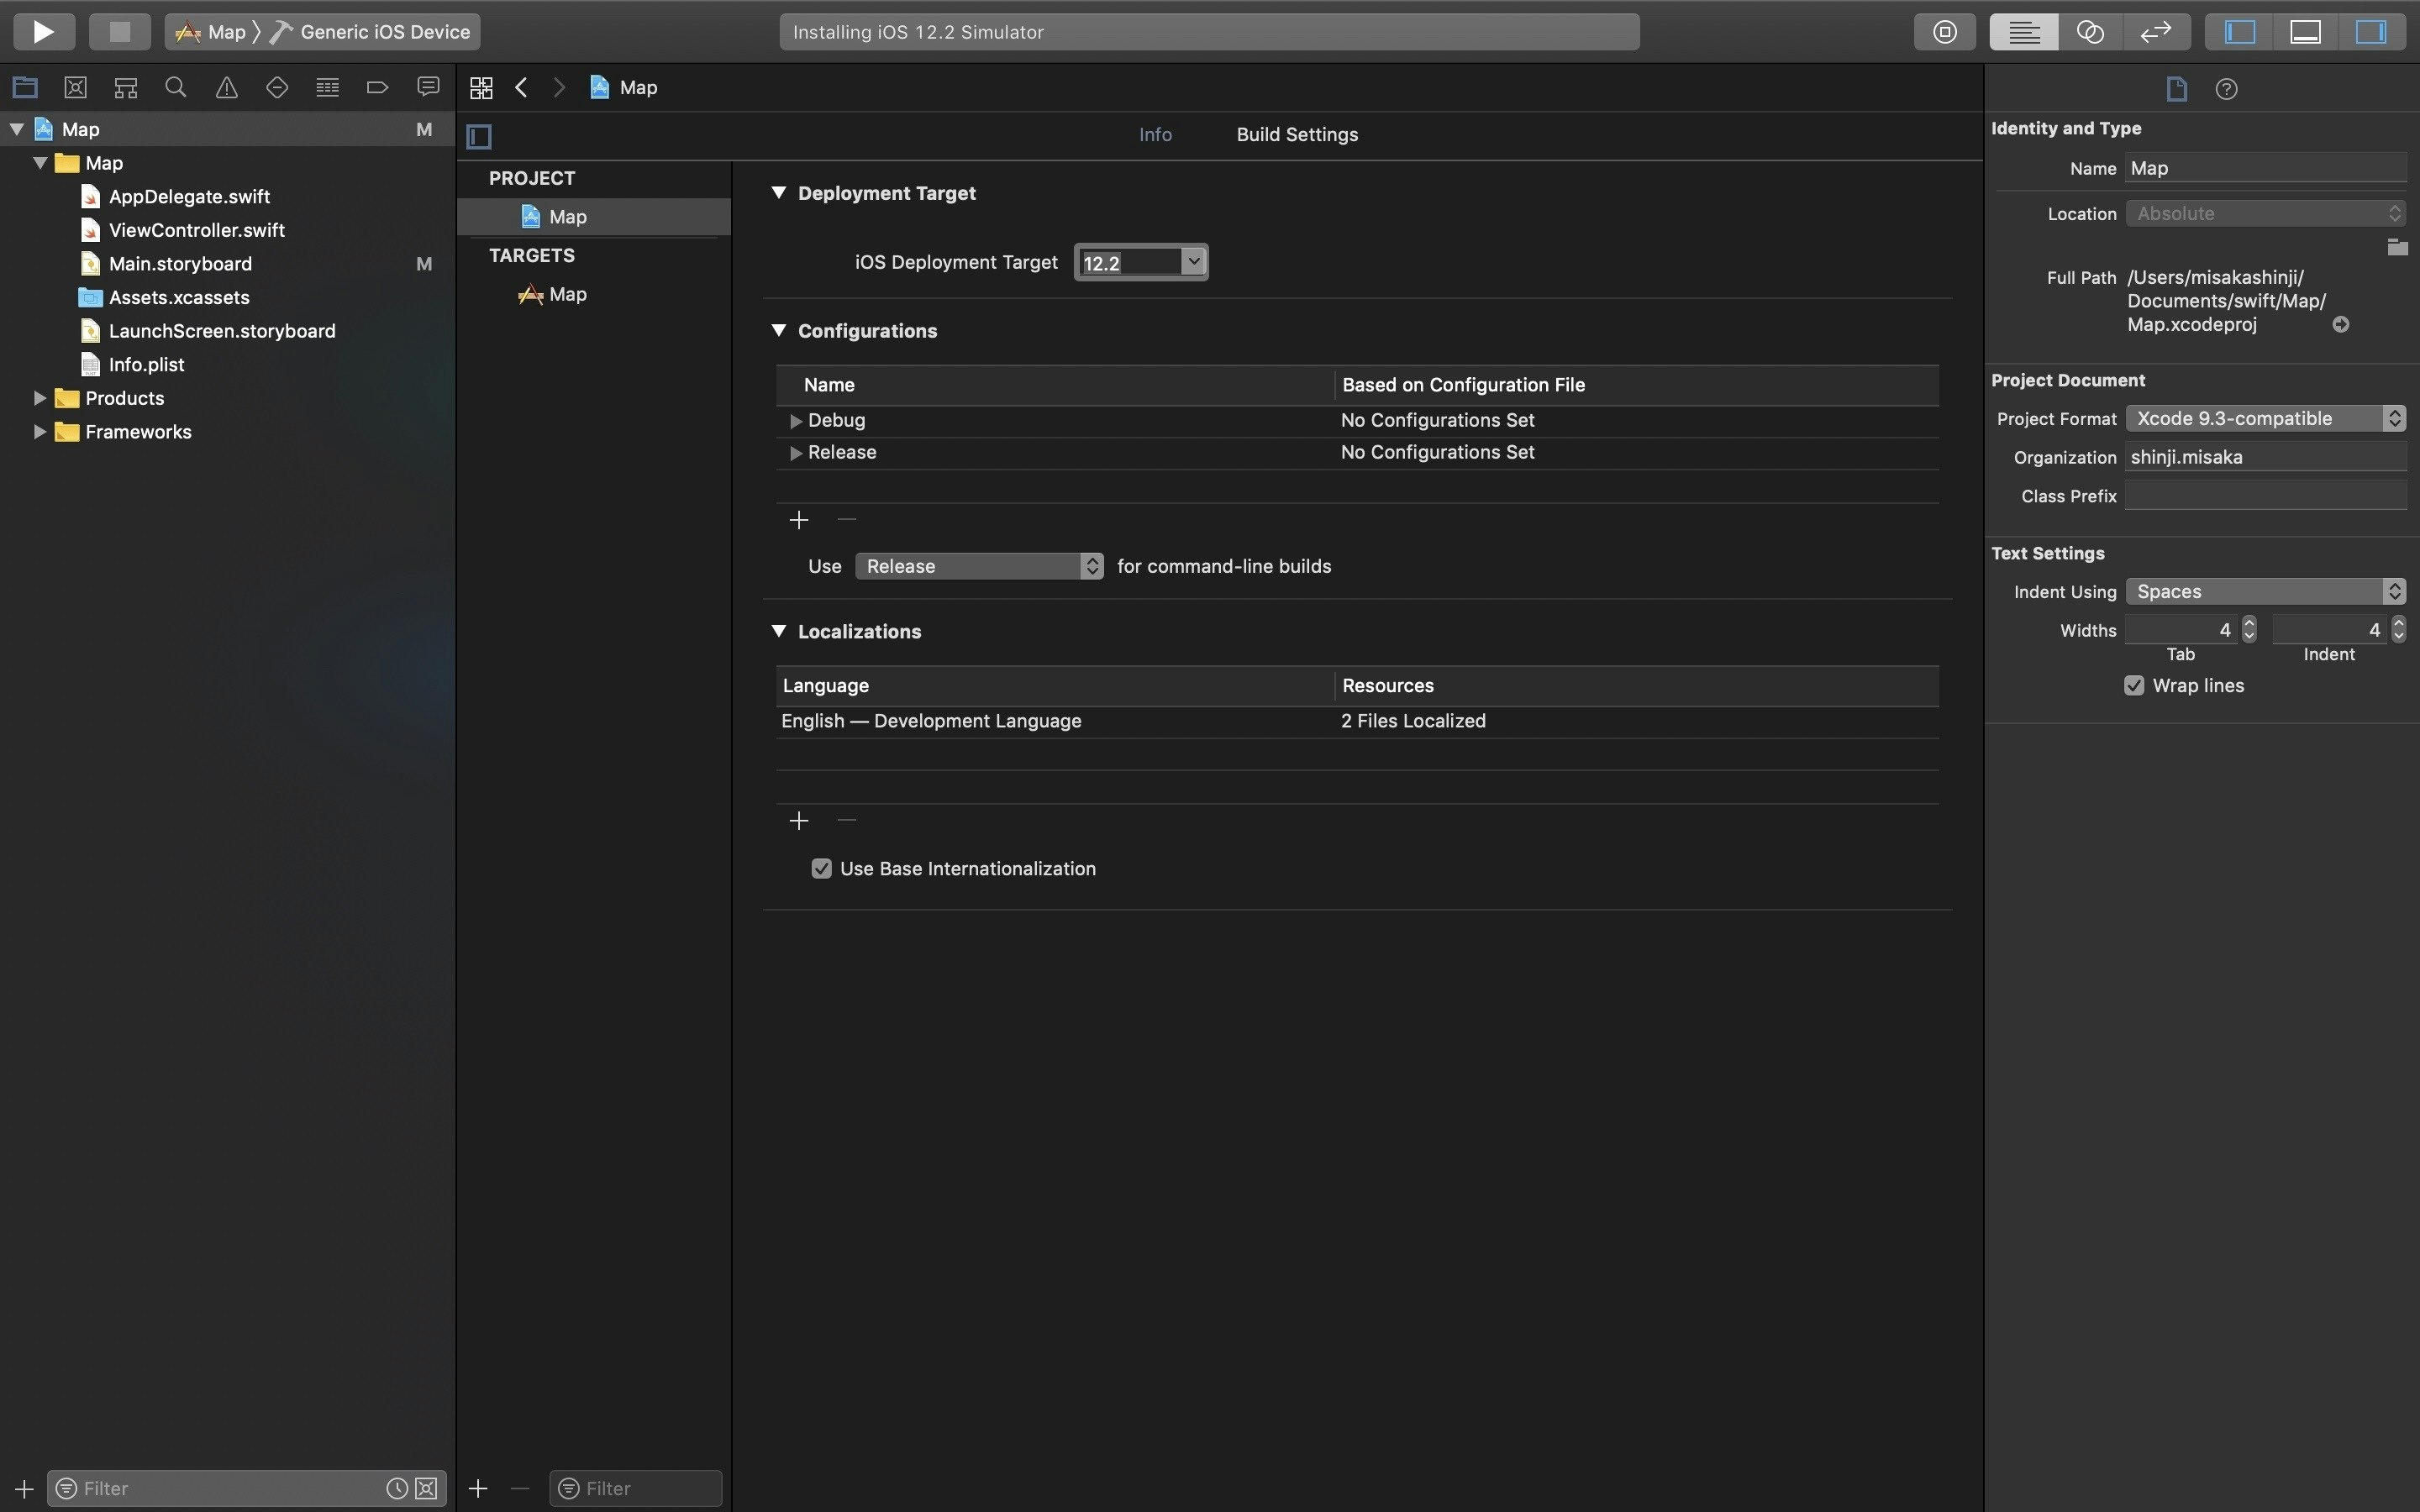The height and width of the screenshot is (1512, 2420).
Task: Open the Library button in the toolbar
Action: point(1945,31)
